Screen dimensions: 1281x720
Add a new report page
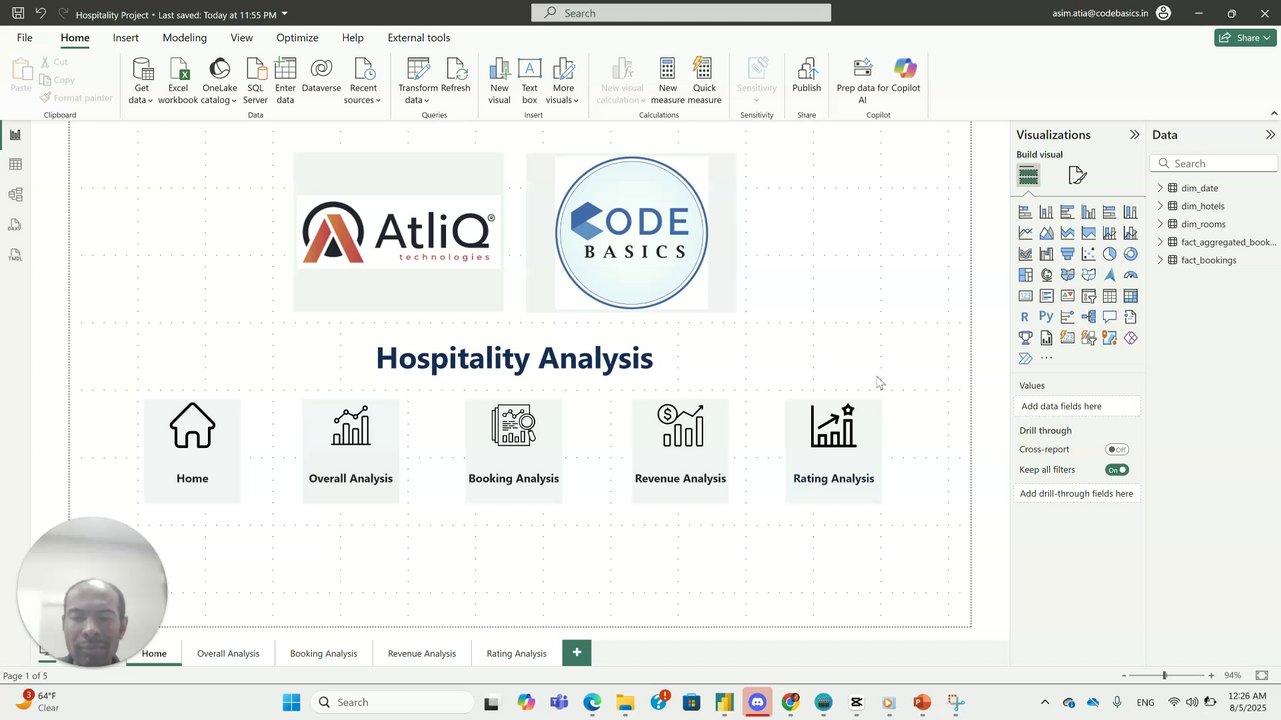(x=577, y=653)
